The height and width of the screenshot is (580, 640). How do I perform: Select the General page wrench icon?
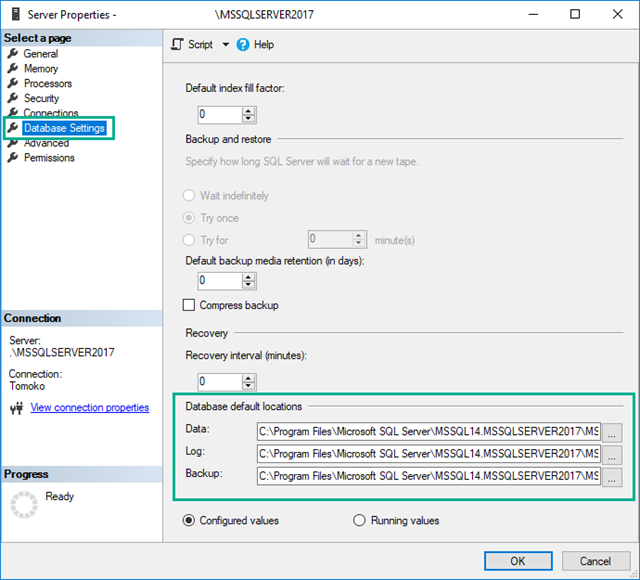(x=13, y=54)
